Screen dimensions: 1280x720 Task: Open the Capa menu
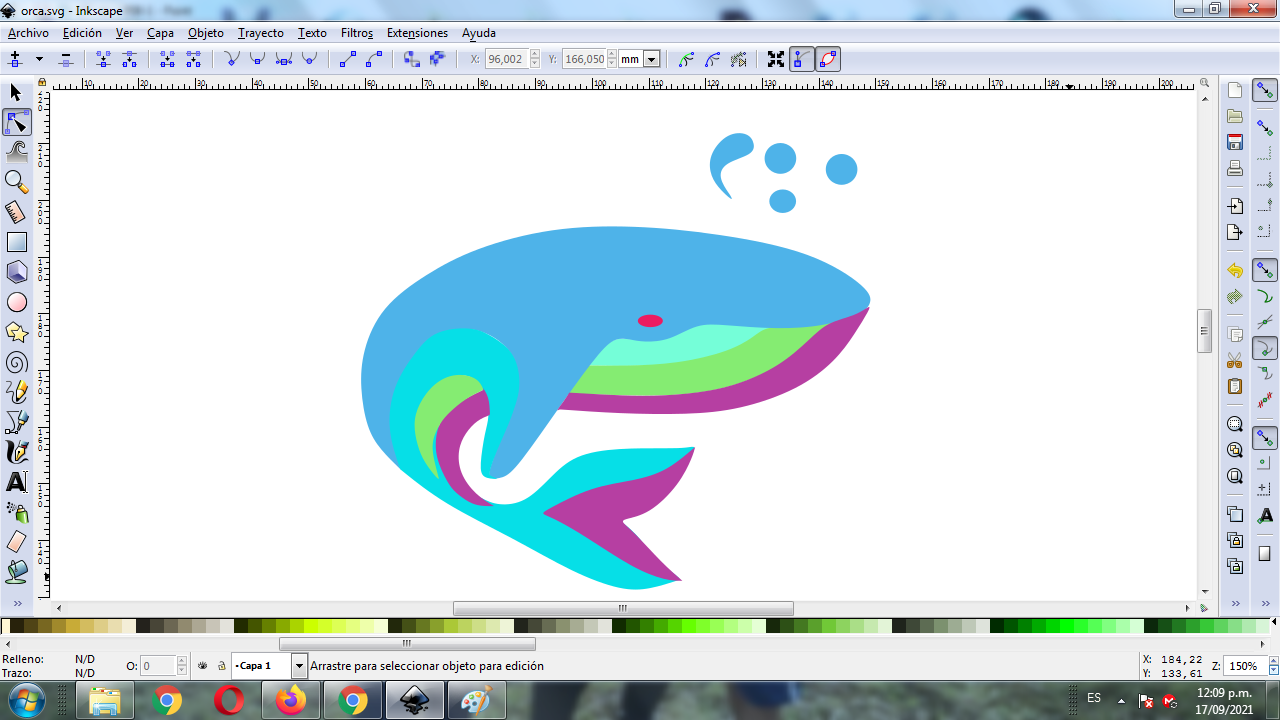(160, 33)
